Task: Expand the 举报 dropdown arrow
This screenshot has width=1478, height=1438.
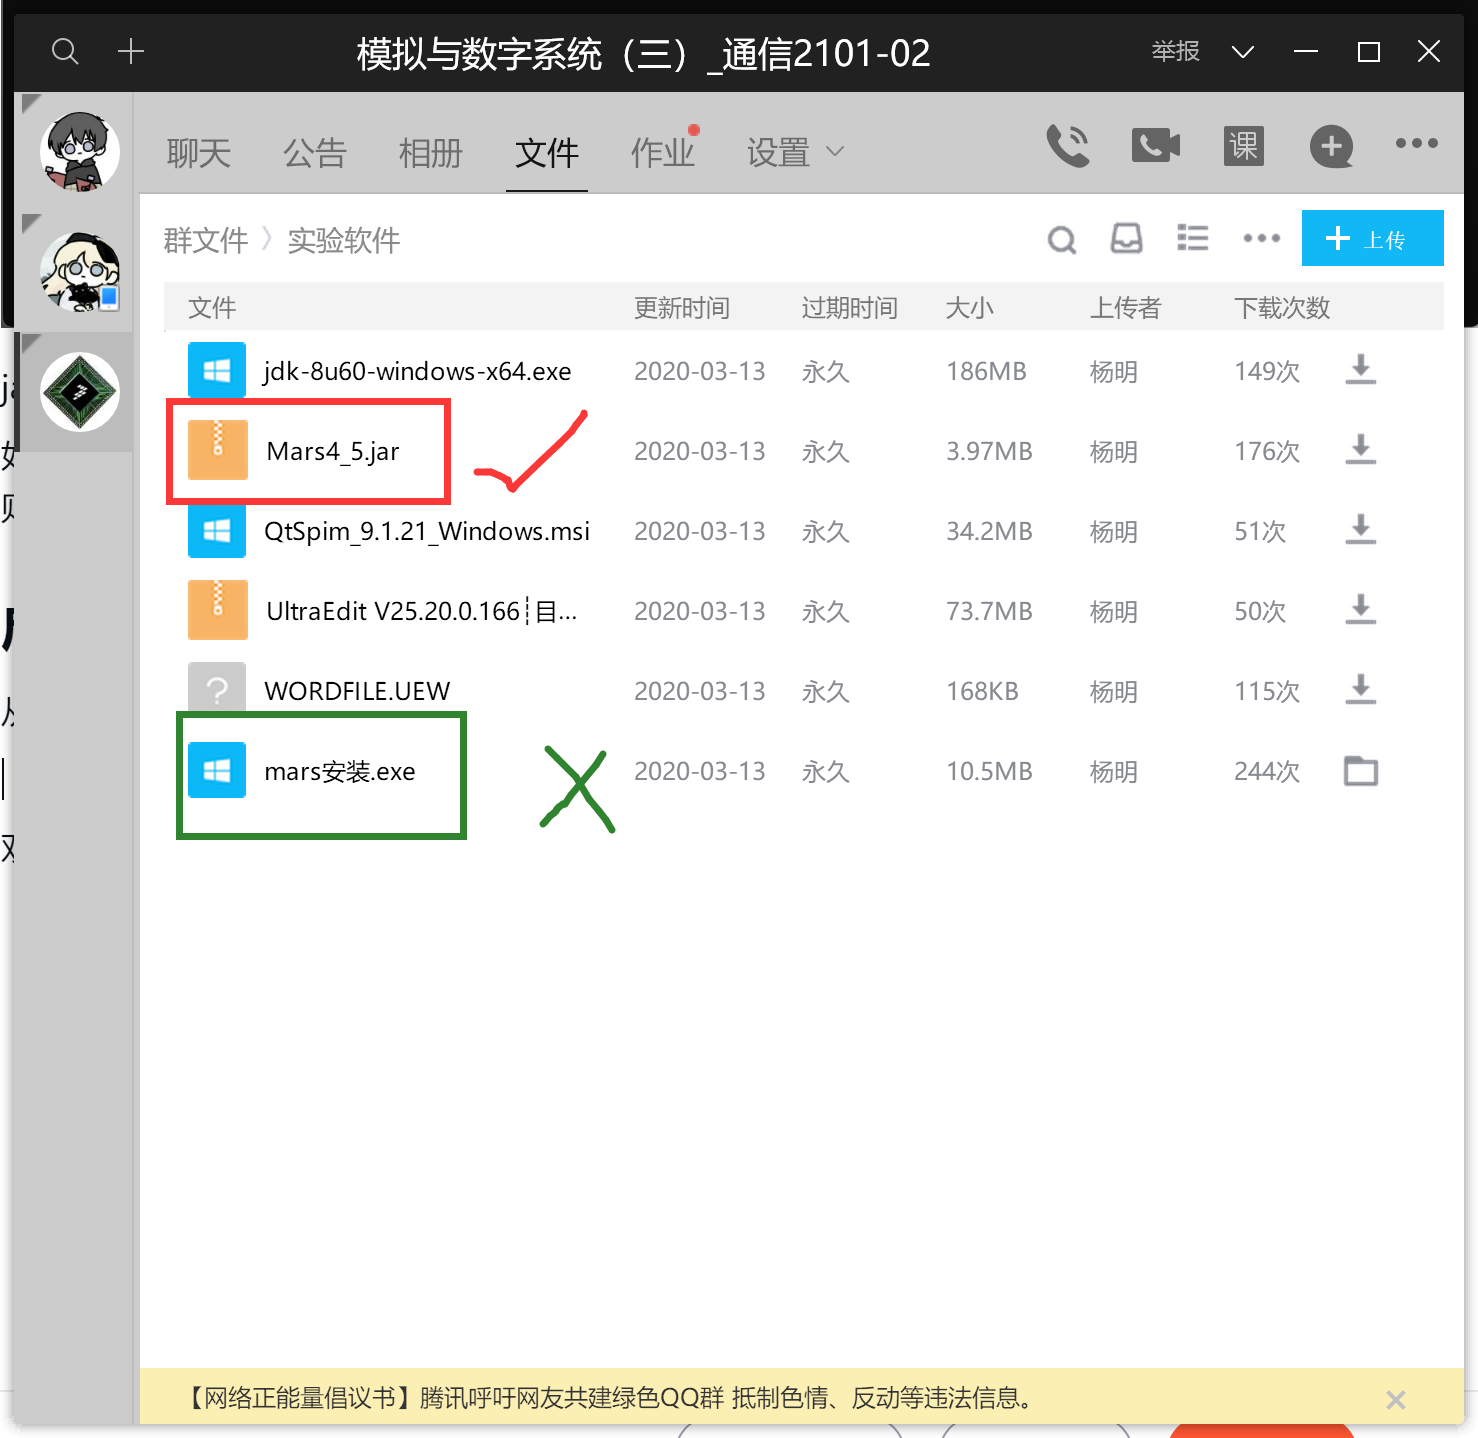Action: (1242, 51)
